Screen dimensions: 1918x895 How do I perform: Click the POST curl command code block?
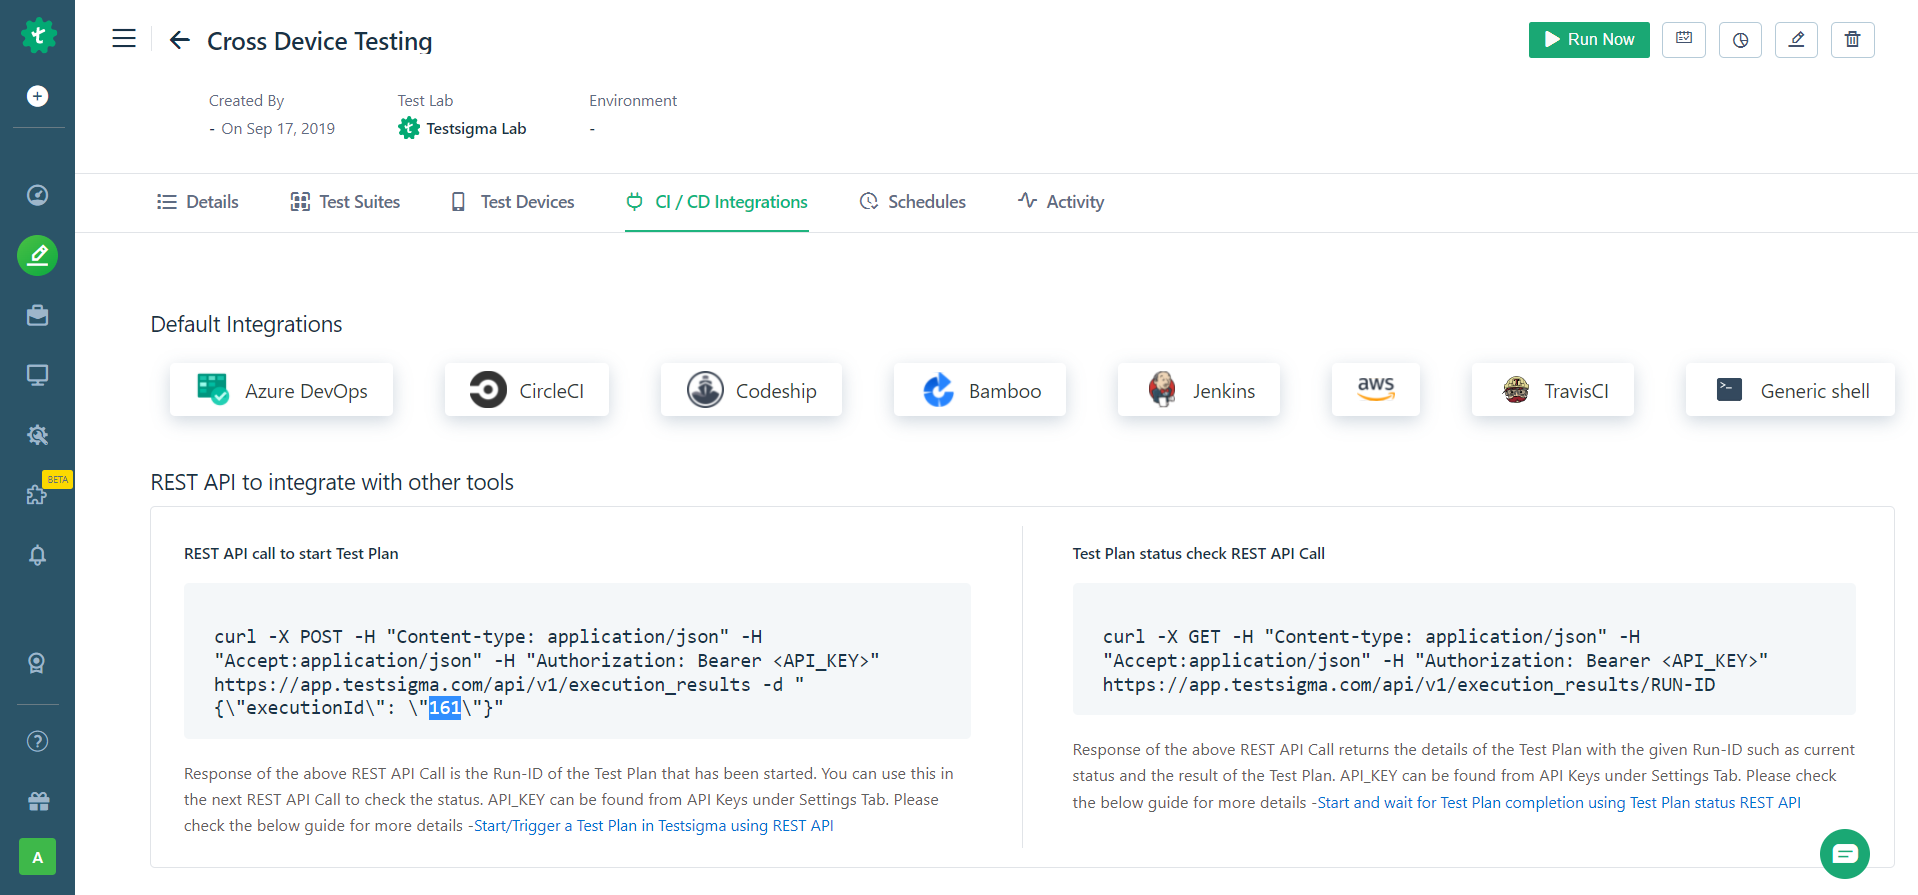click(577, 661)
